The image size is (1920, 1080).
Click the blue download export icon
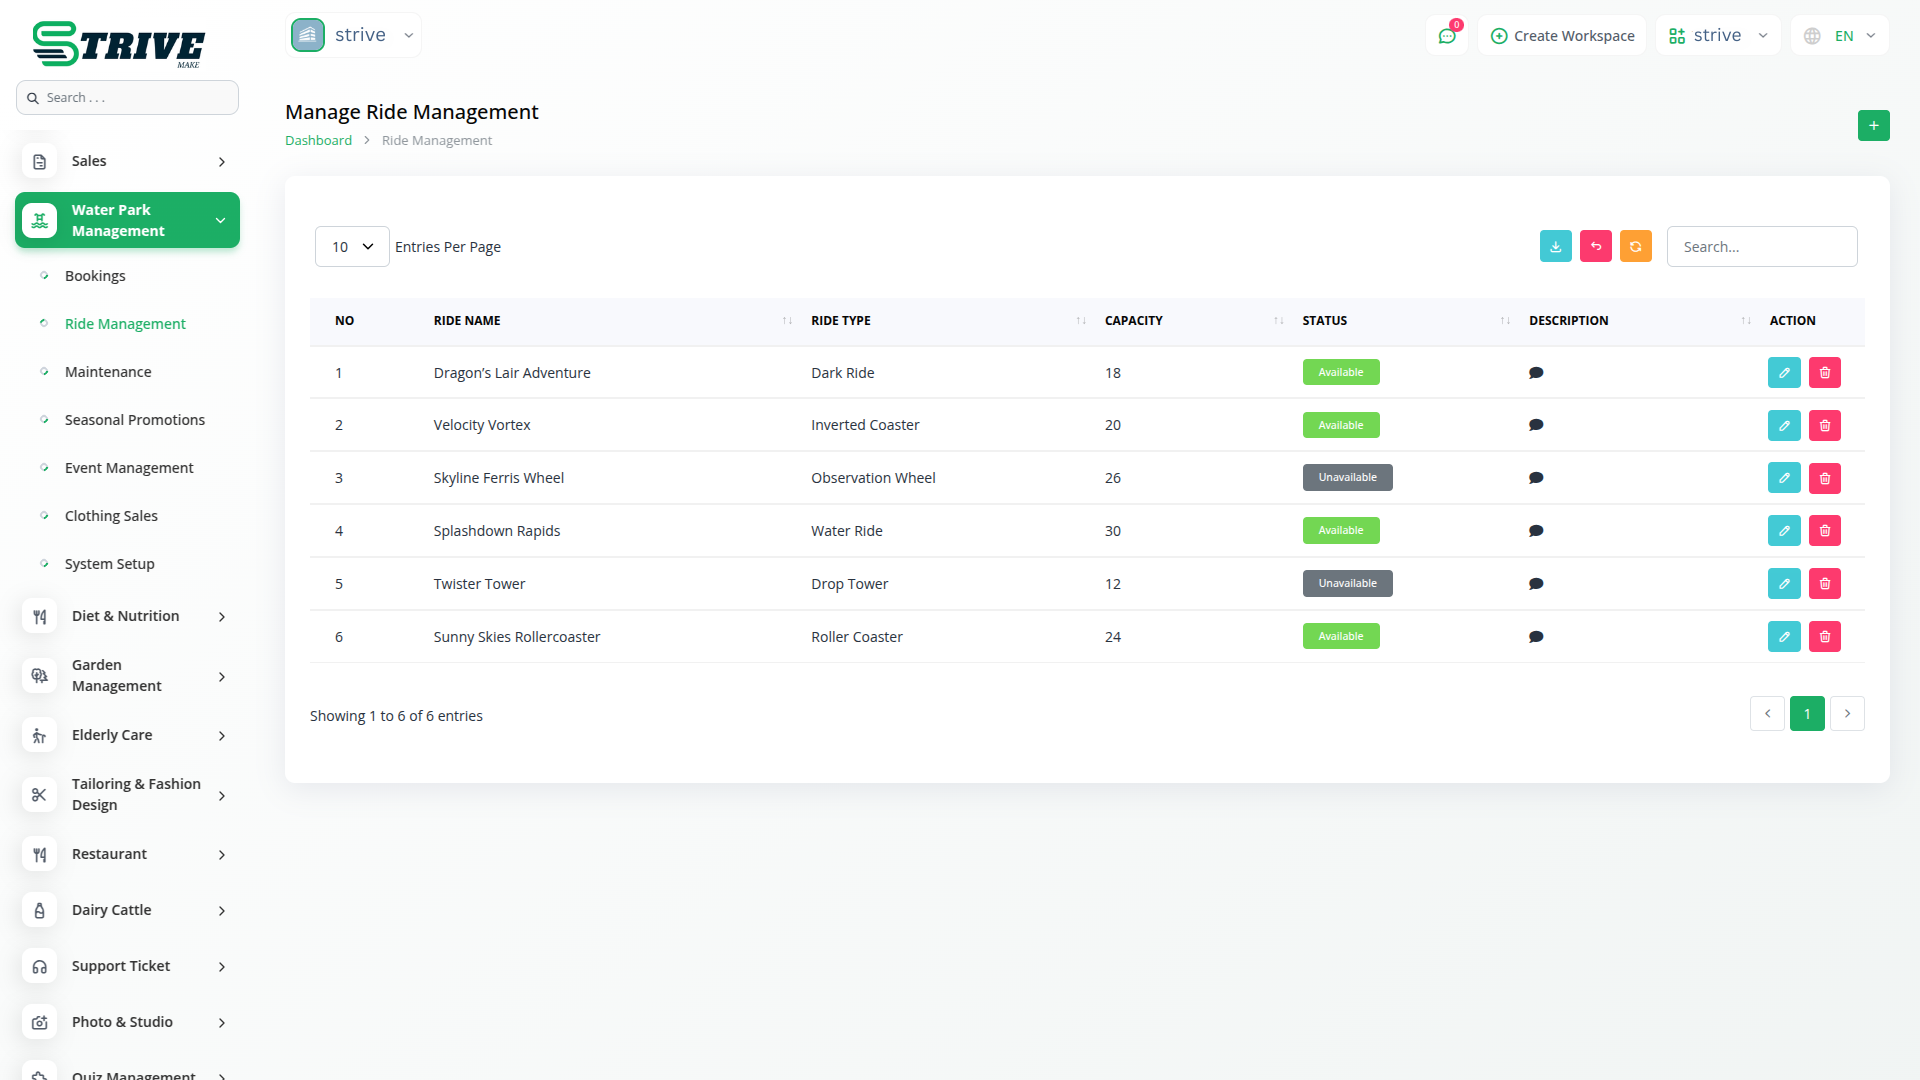(x=1555, y=247)
